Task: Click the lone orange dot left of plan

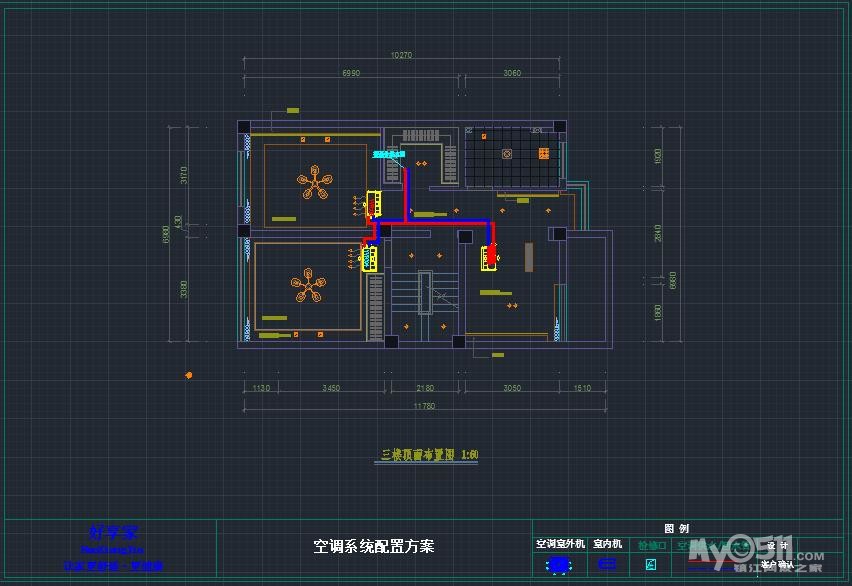Action: click(x=188, y=375)
